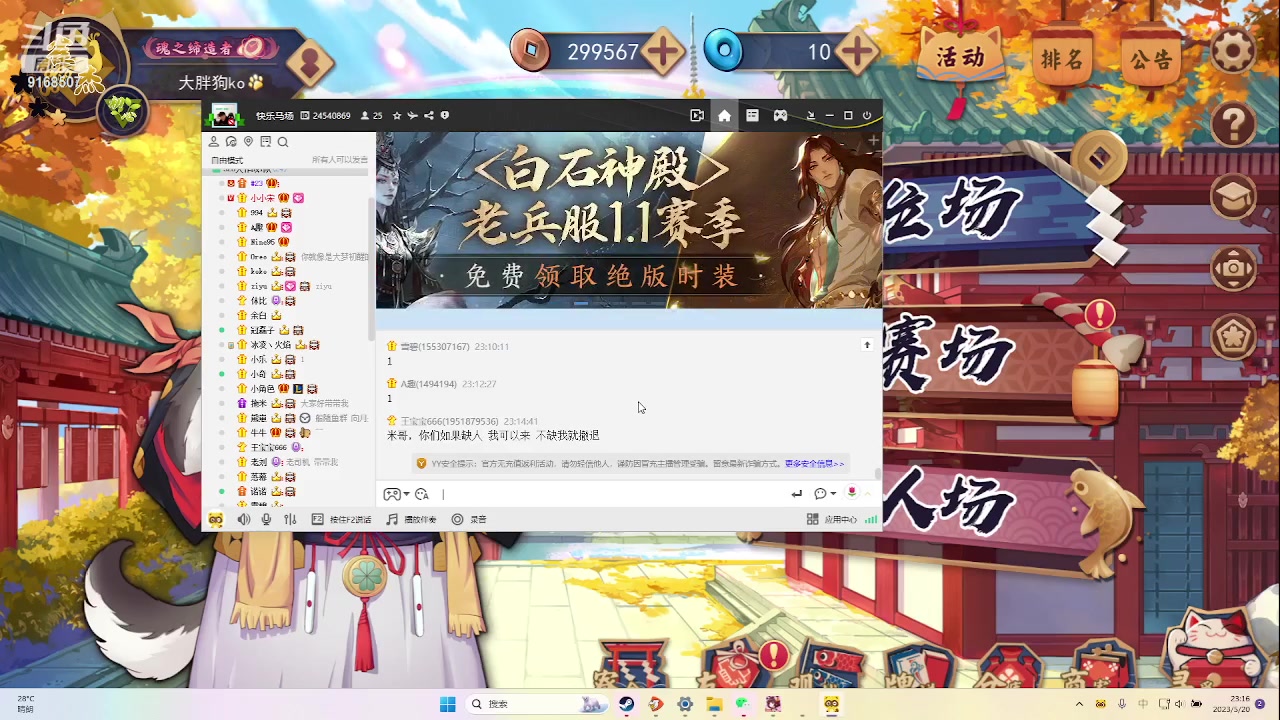Open the audio mixer sliders icon
Viewport: 1280px width, 720px height.
(x=290, y=519)
